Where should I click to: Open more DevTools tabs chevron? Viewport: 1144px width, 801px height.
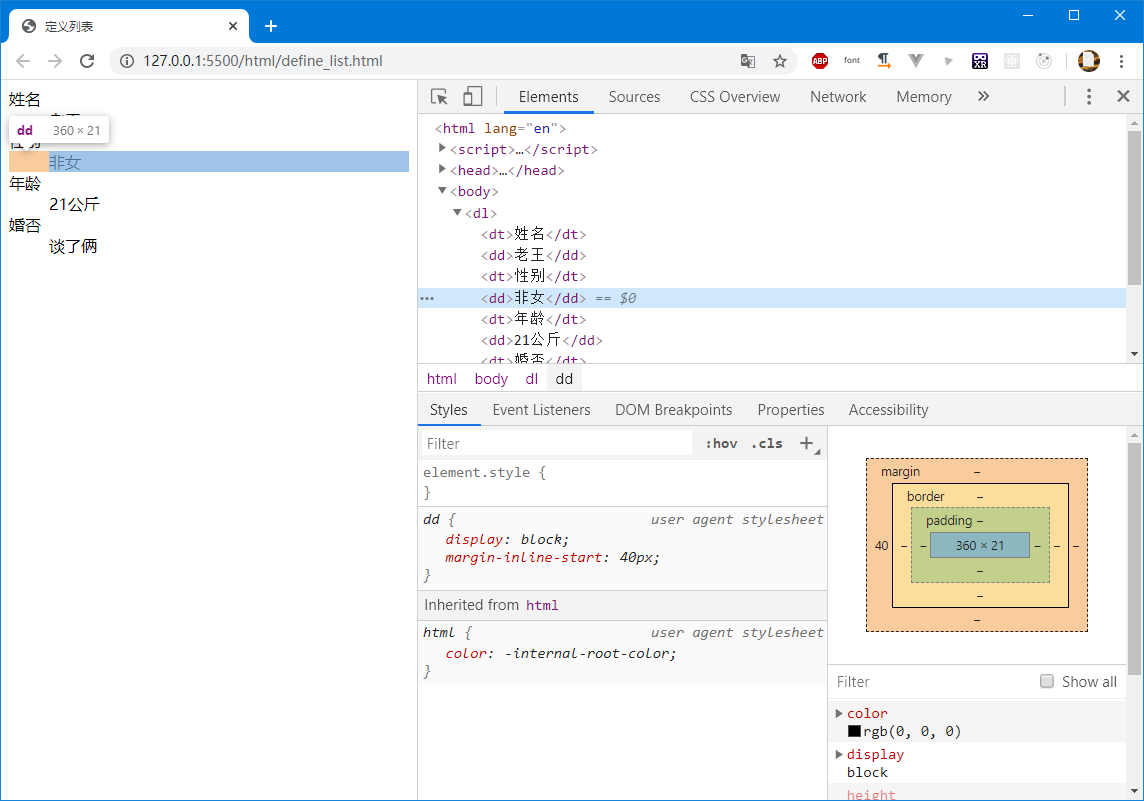(x=983, y=96)
